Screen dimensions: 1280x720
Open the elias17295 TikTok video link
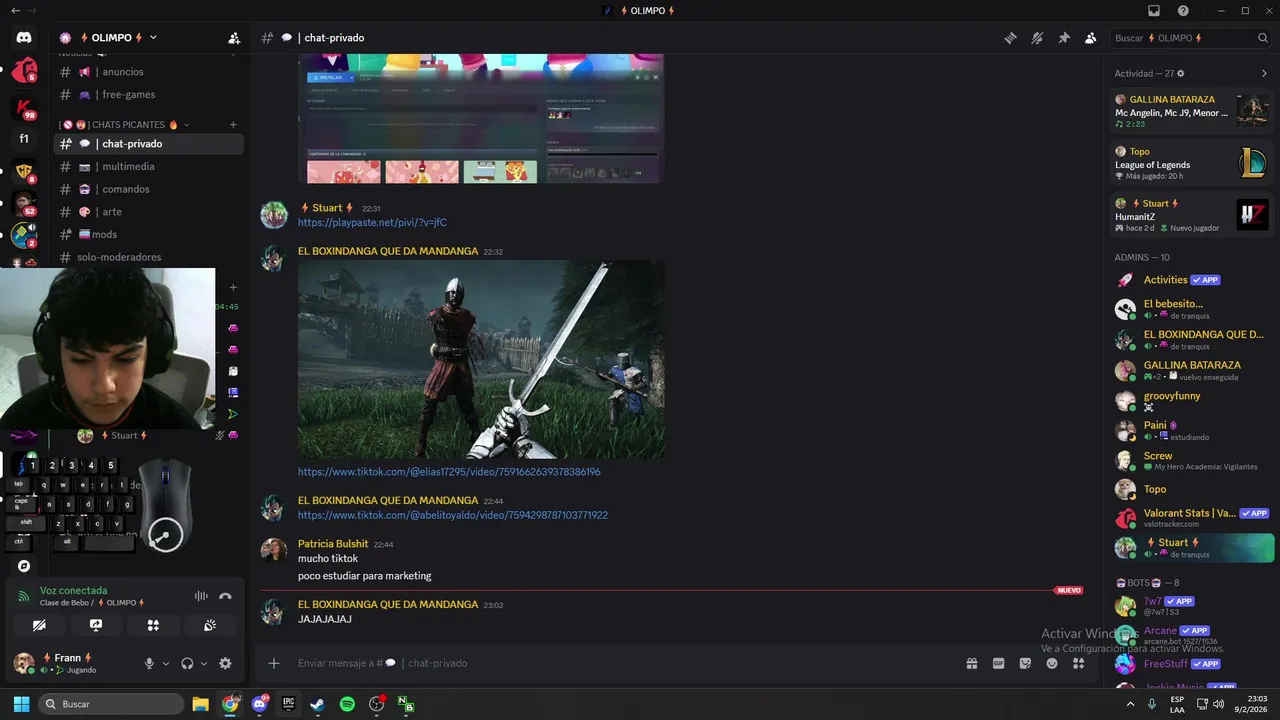point(449,472)
